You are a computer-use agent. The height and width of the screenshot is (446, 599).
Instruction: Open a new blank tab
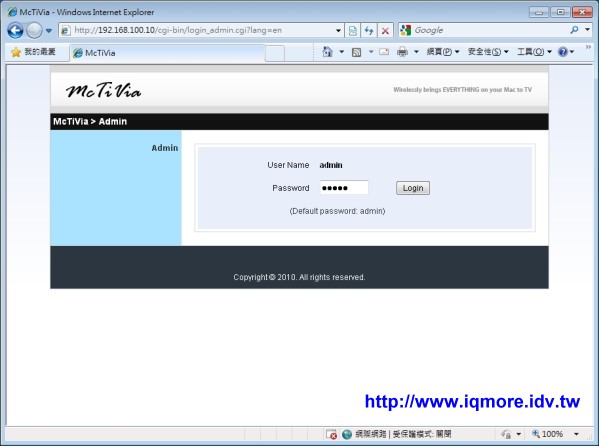click(x=275, y=53)
